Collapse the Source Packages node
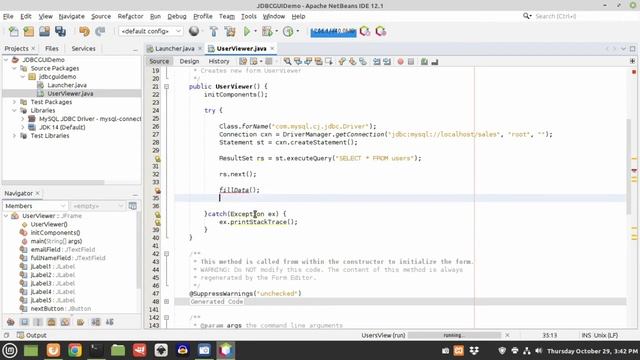Image resolution: width=640 pixels, height=360 pixels. pyautogui.click(x=14, y=68)
